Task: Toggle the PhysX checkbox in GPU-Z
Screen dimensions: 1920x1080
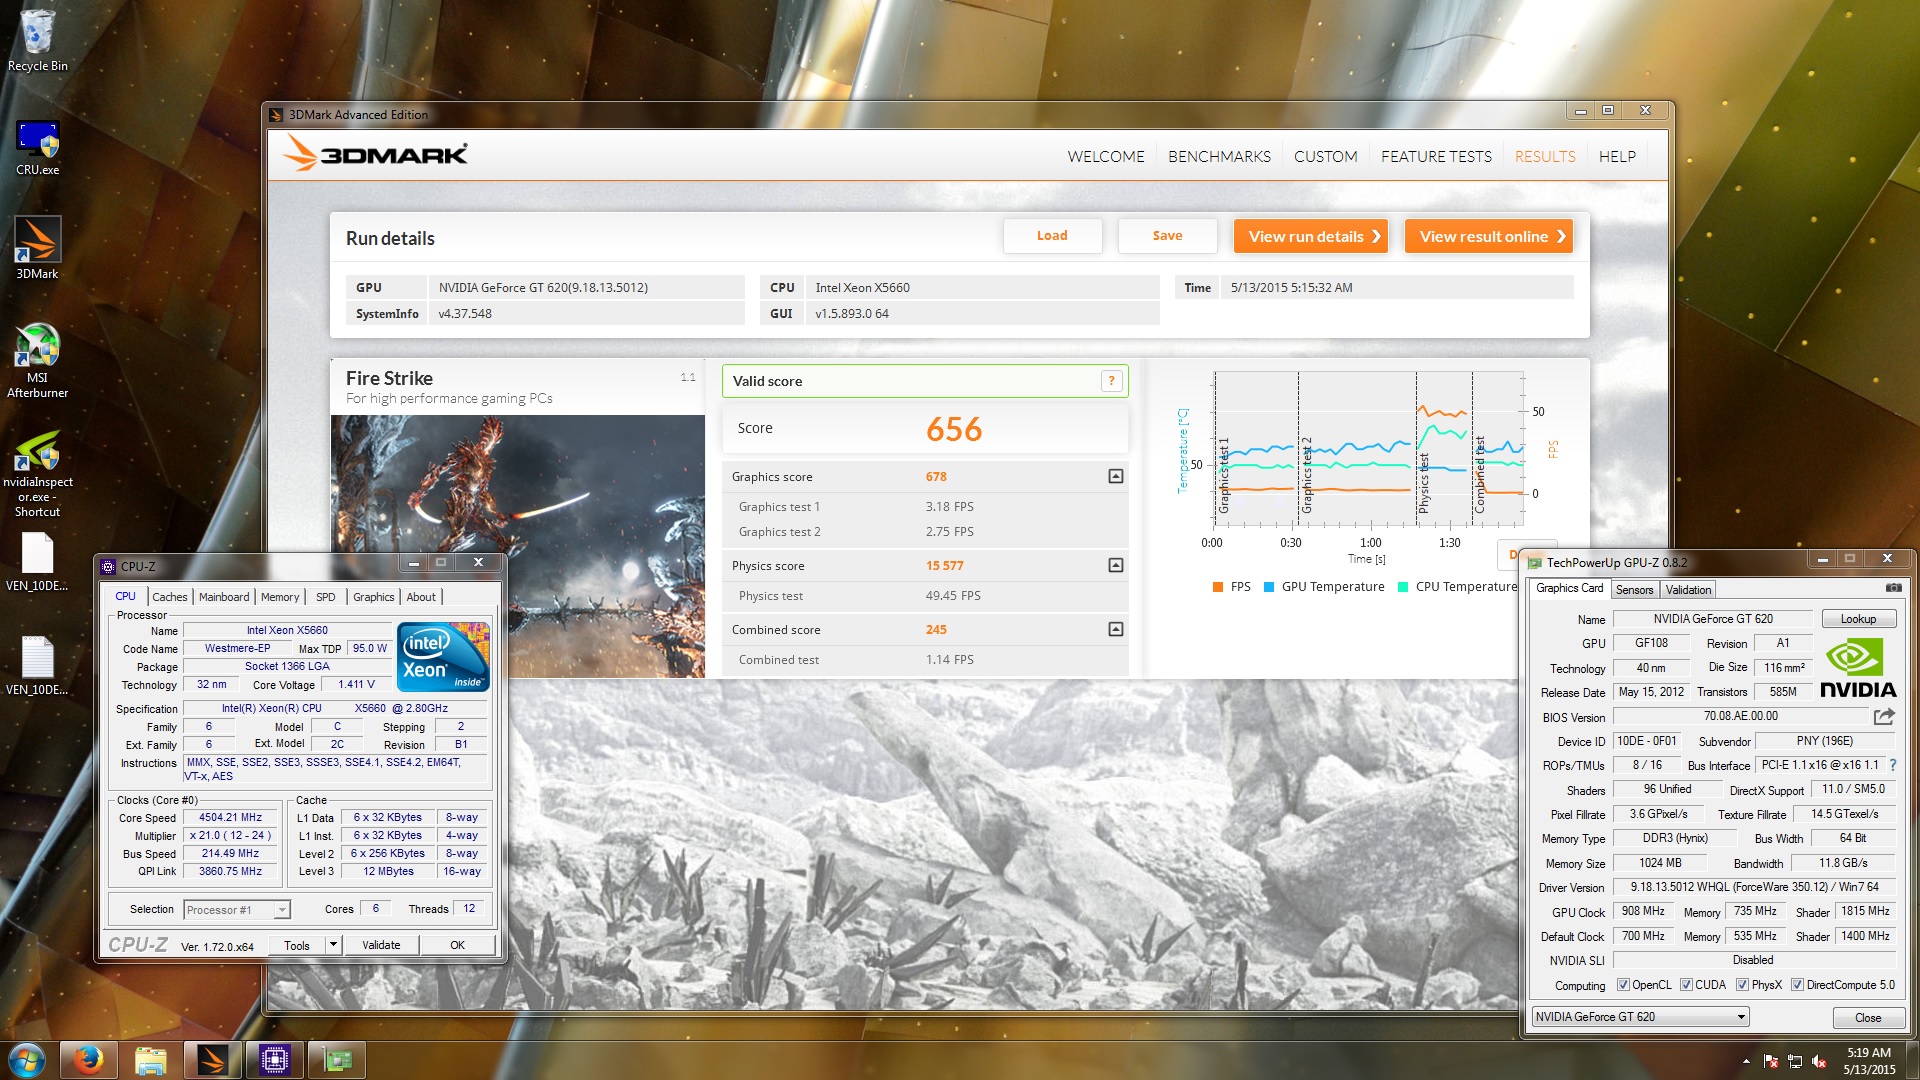Action: coord(1742,985)
